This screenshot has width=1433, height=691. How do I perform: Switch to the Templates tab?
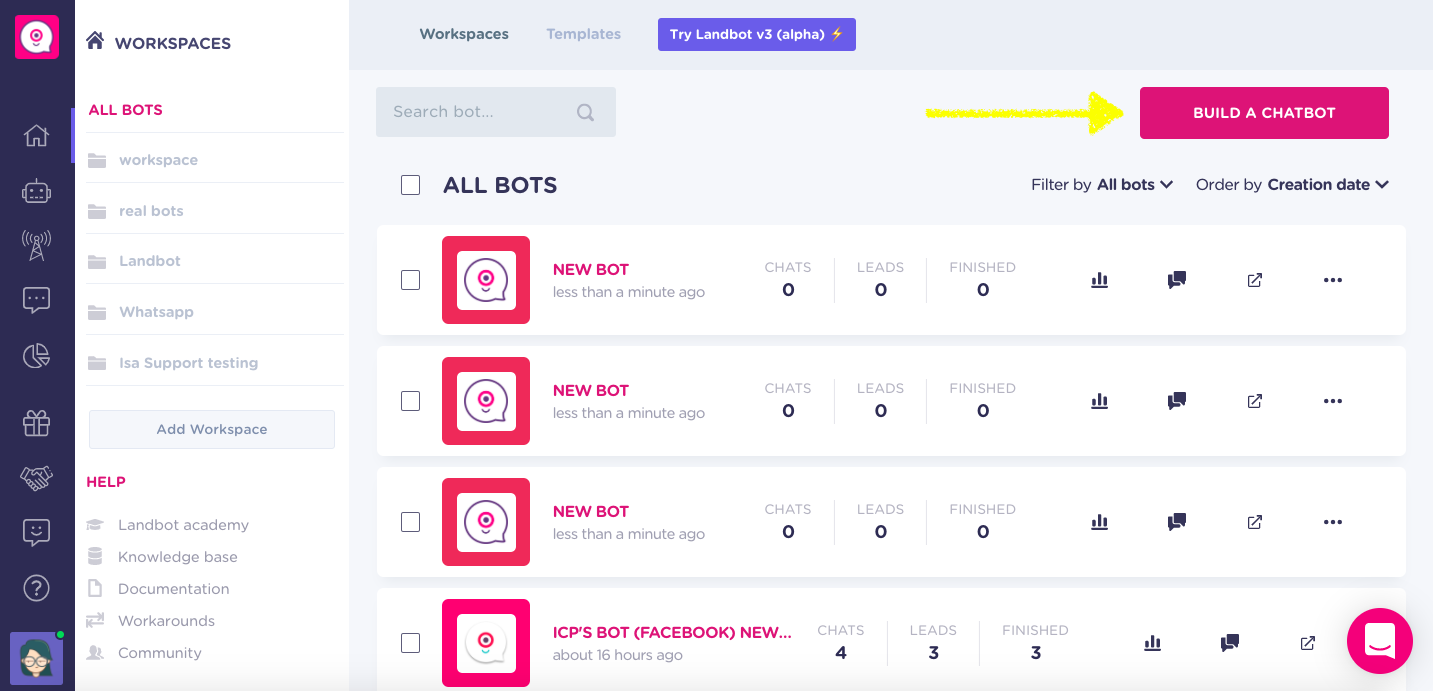584,34
